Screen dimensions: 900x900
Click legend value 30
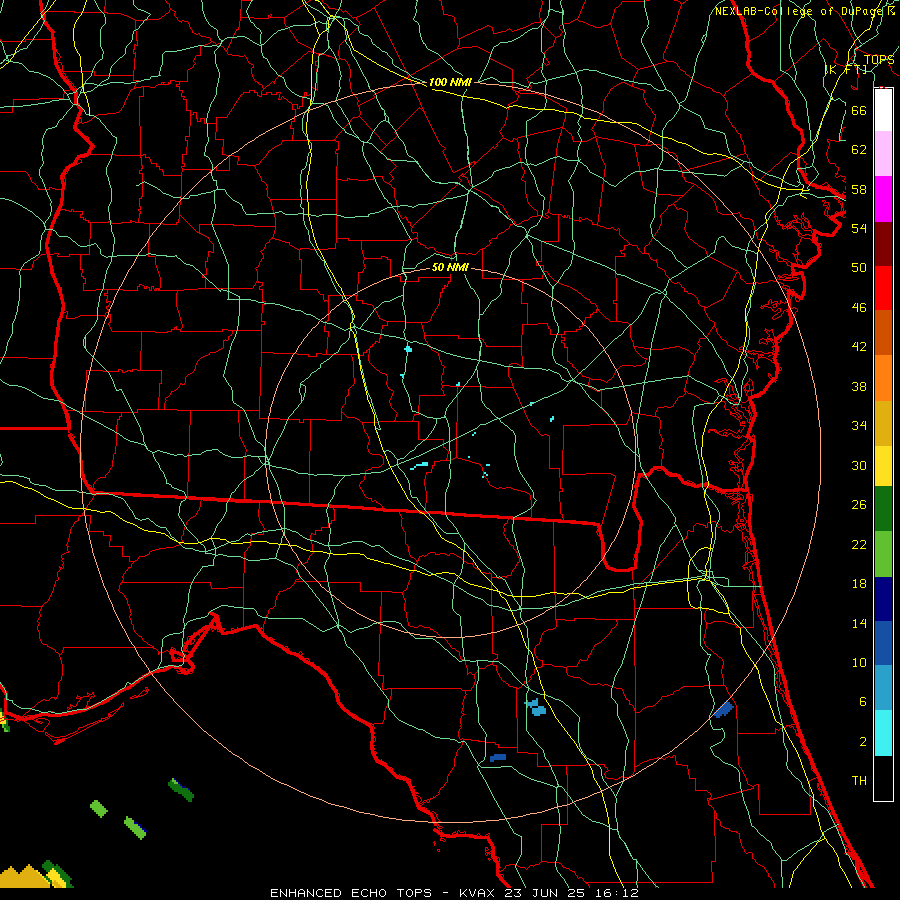click(x=859, y=465)
